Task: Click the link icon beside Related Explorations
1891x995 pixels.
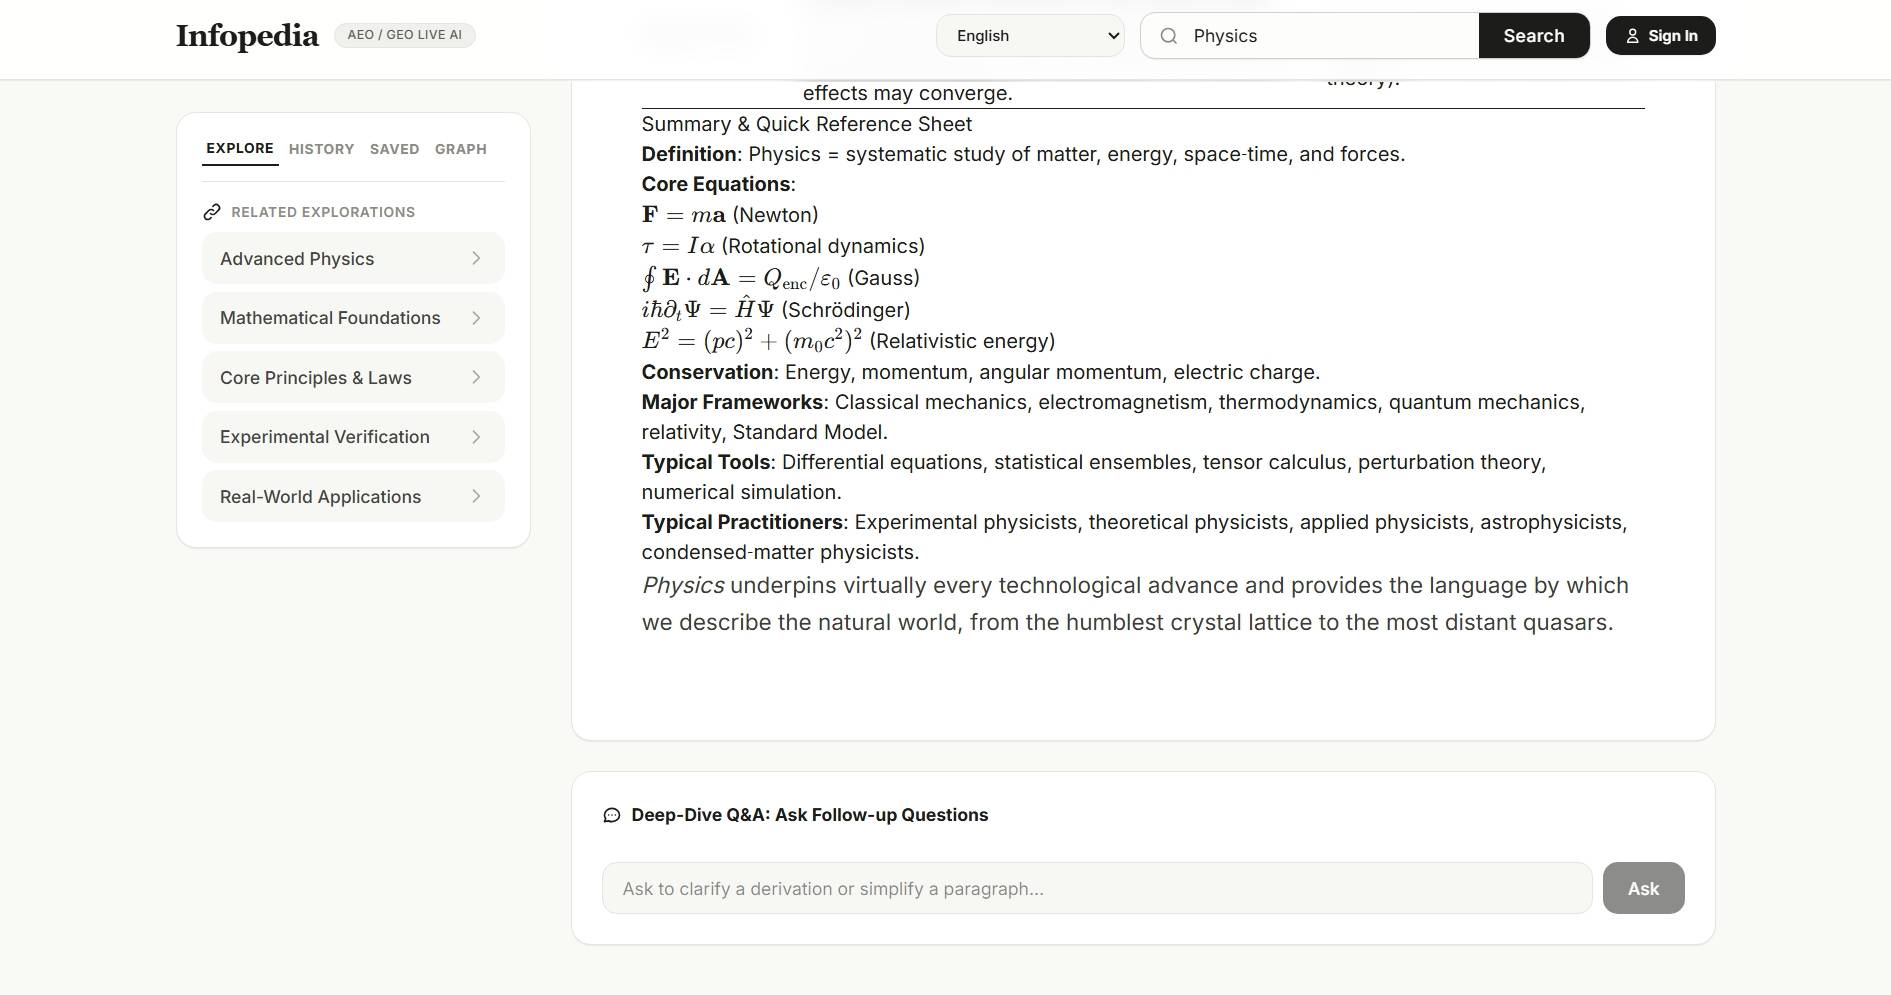Action: [212, 212]
